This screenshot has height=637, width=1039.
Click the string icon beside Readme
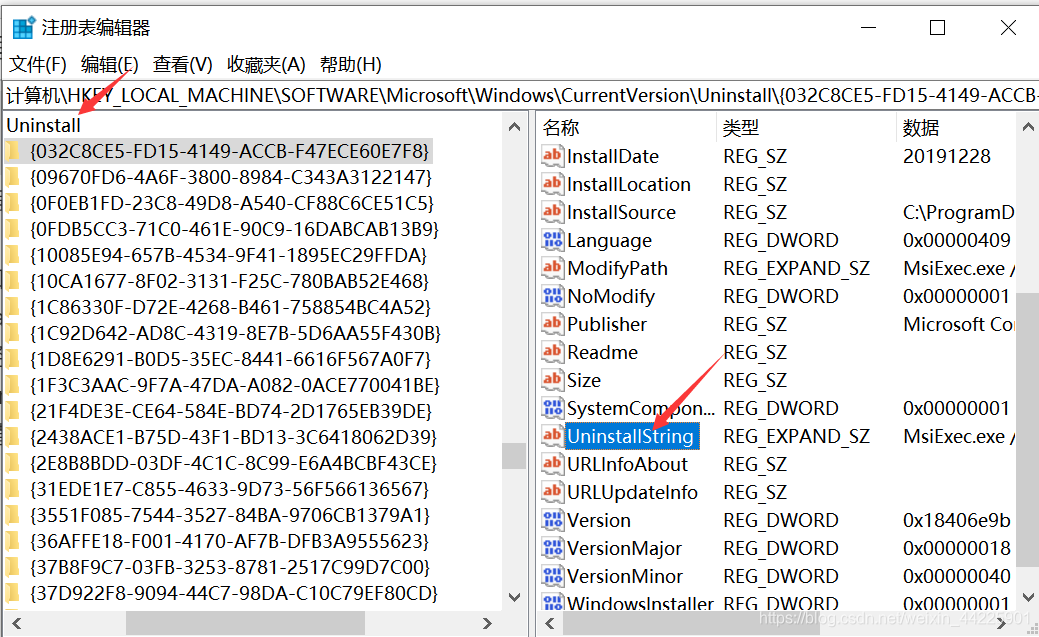tap(553, 351)
